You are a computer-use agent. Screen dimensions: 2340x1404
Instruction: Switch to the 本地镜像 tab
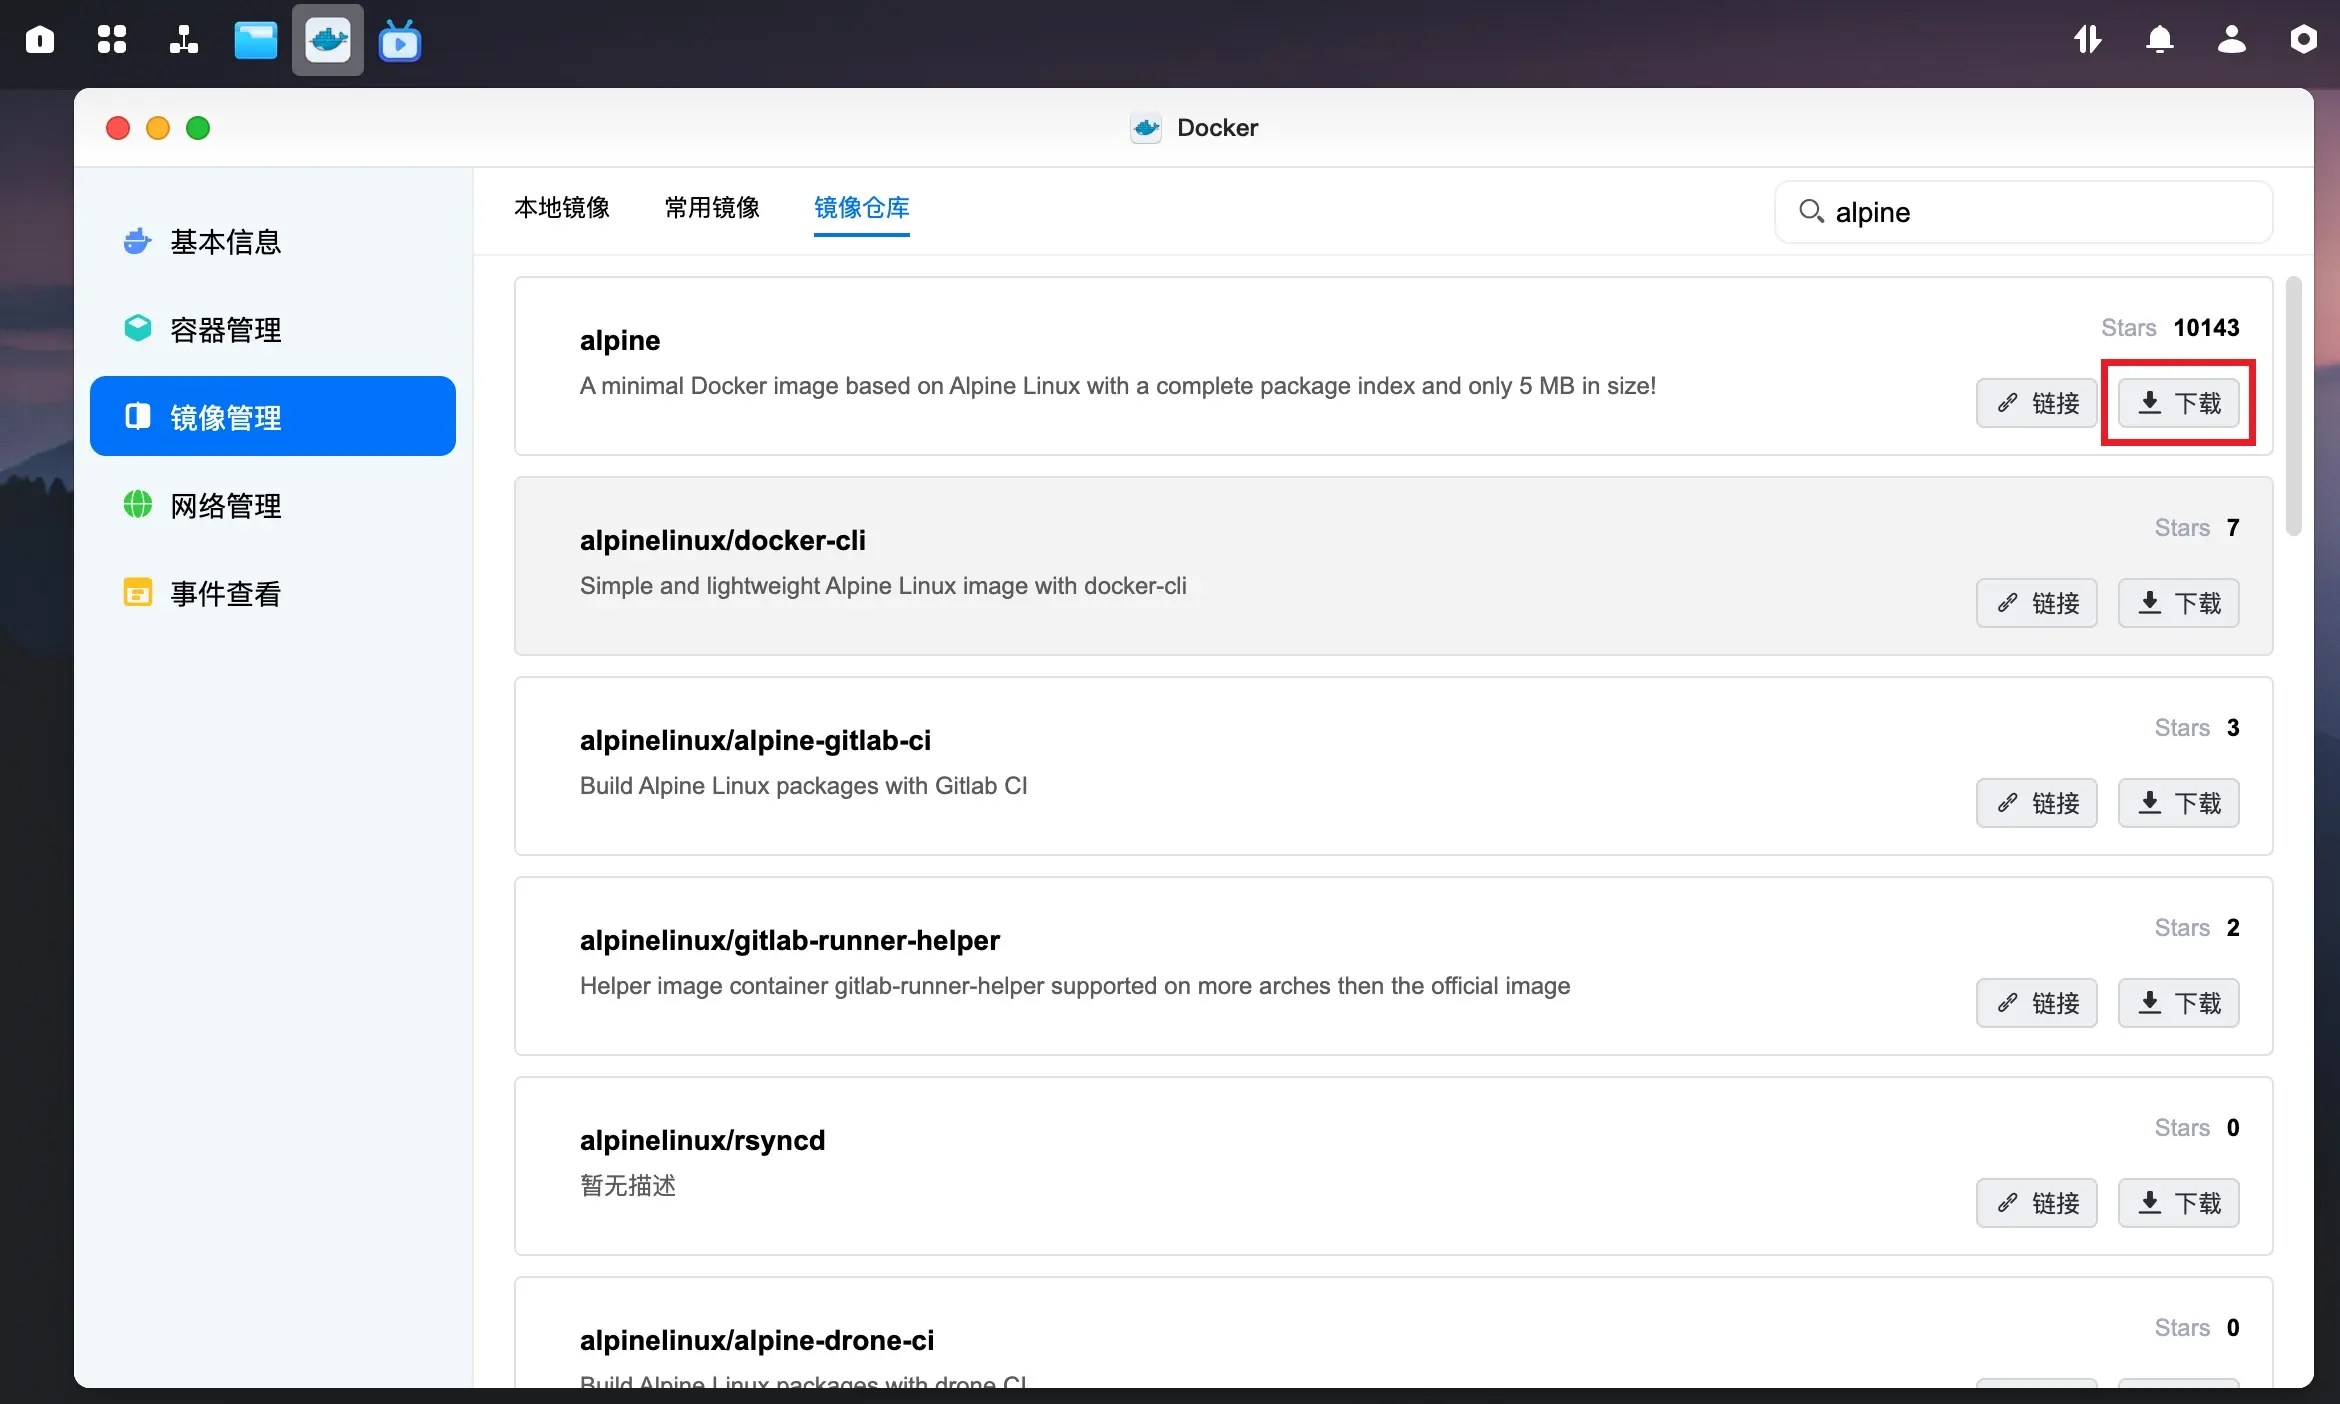pos(561,208)
